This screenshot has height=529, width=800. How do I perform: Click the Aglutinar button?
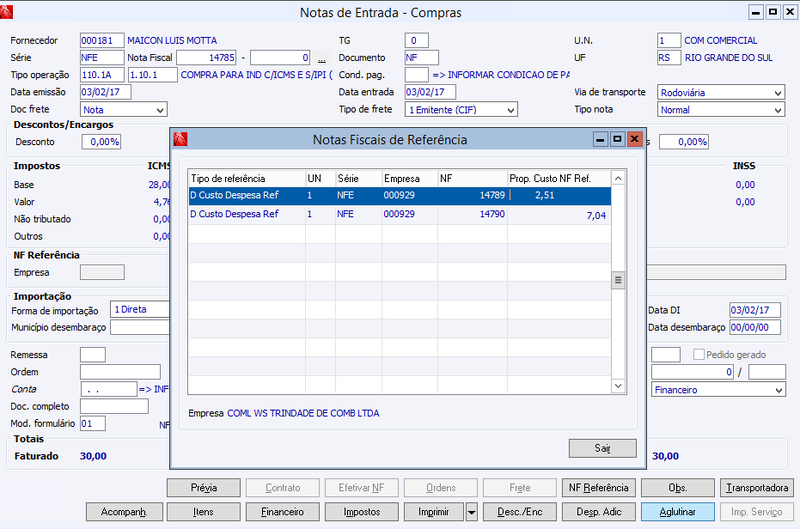click(x=678, y=512)
